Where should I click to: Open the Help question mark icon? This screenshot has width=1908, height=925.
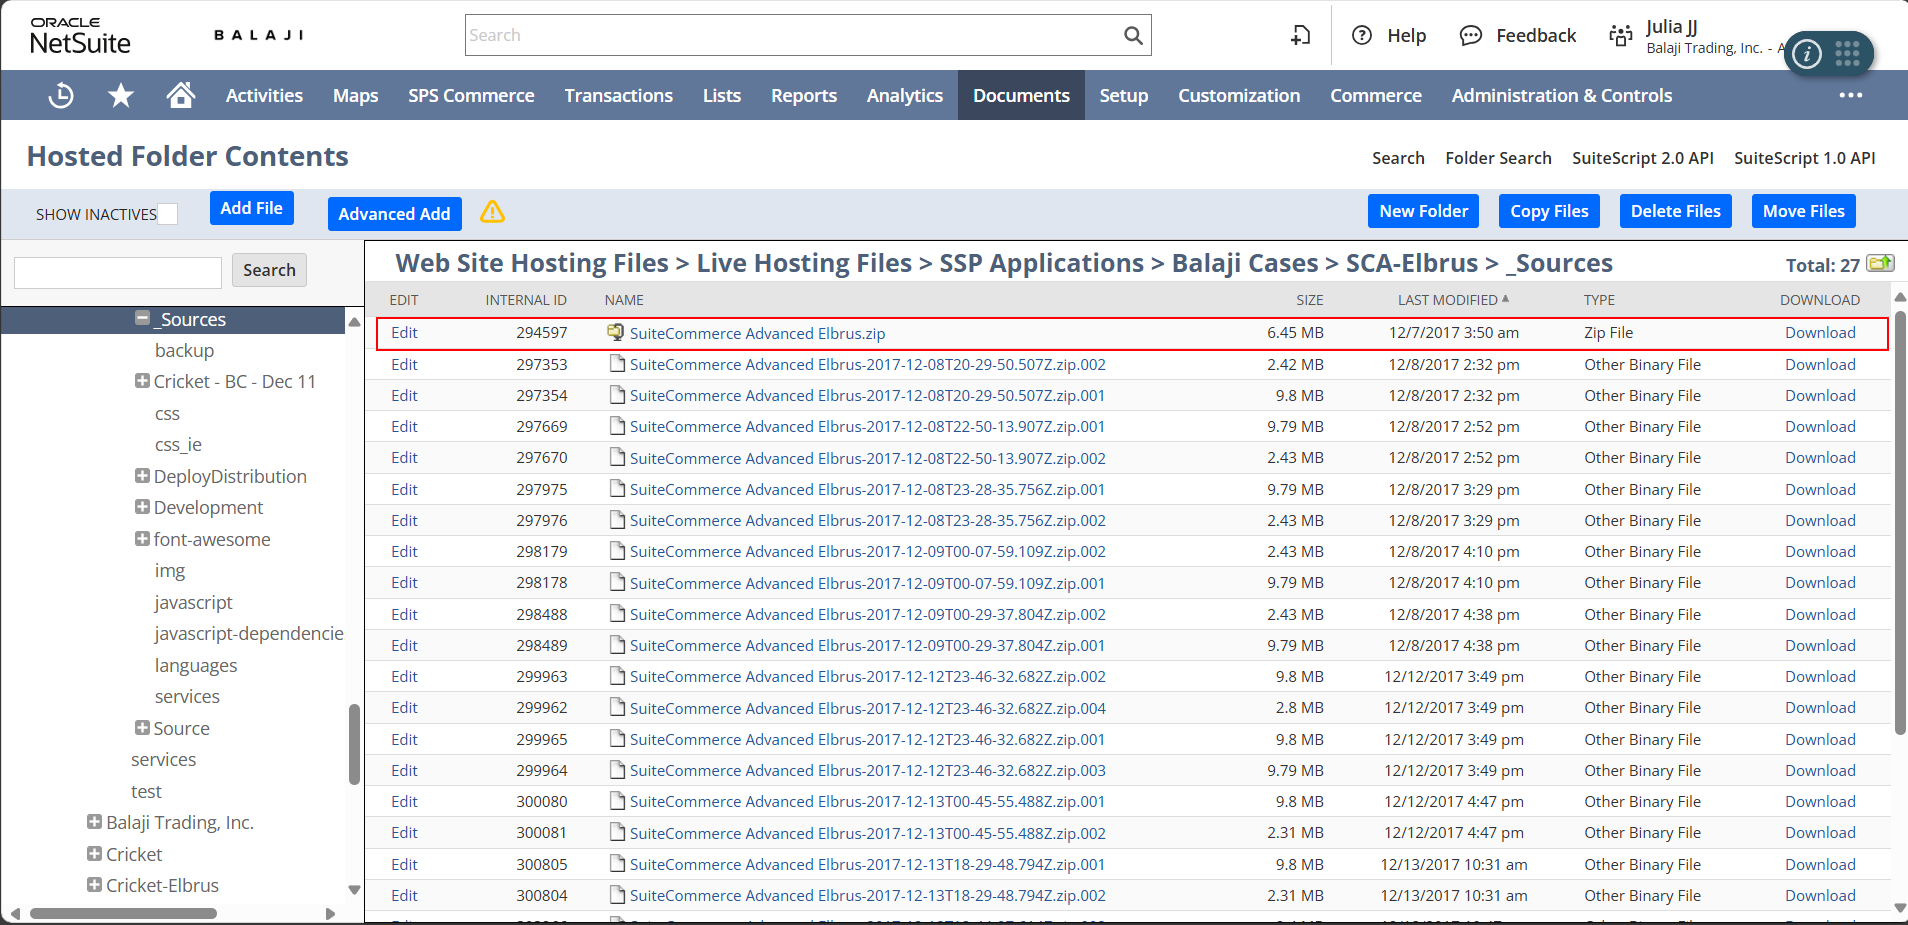point(1361,36)
